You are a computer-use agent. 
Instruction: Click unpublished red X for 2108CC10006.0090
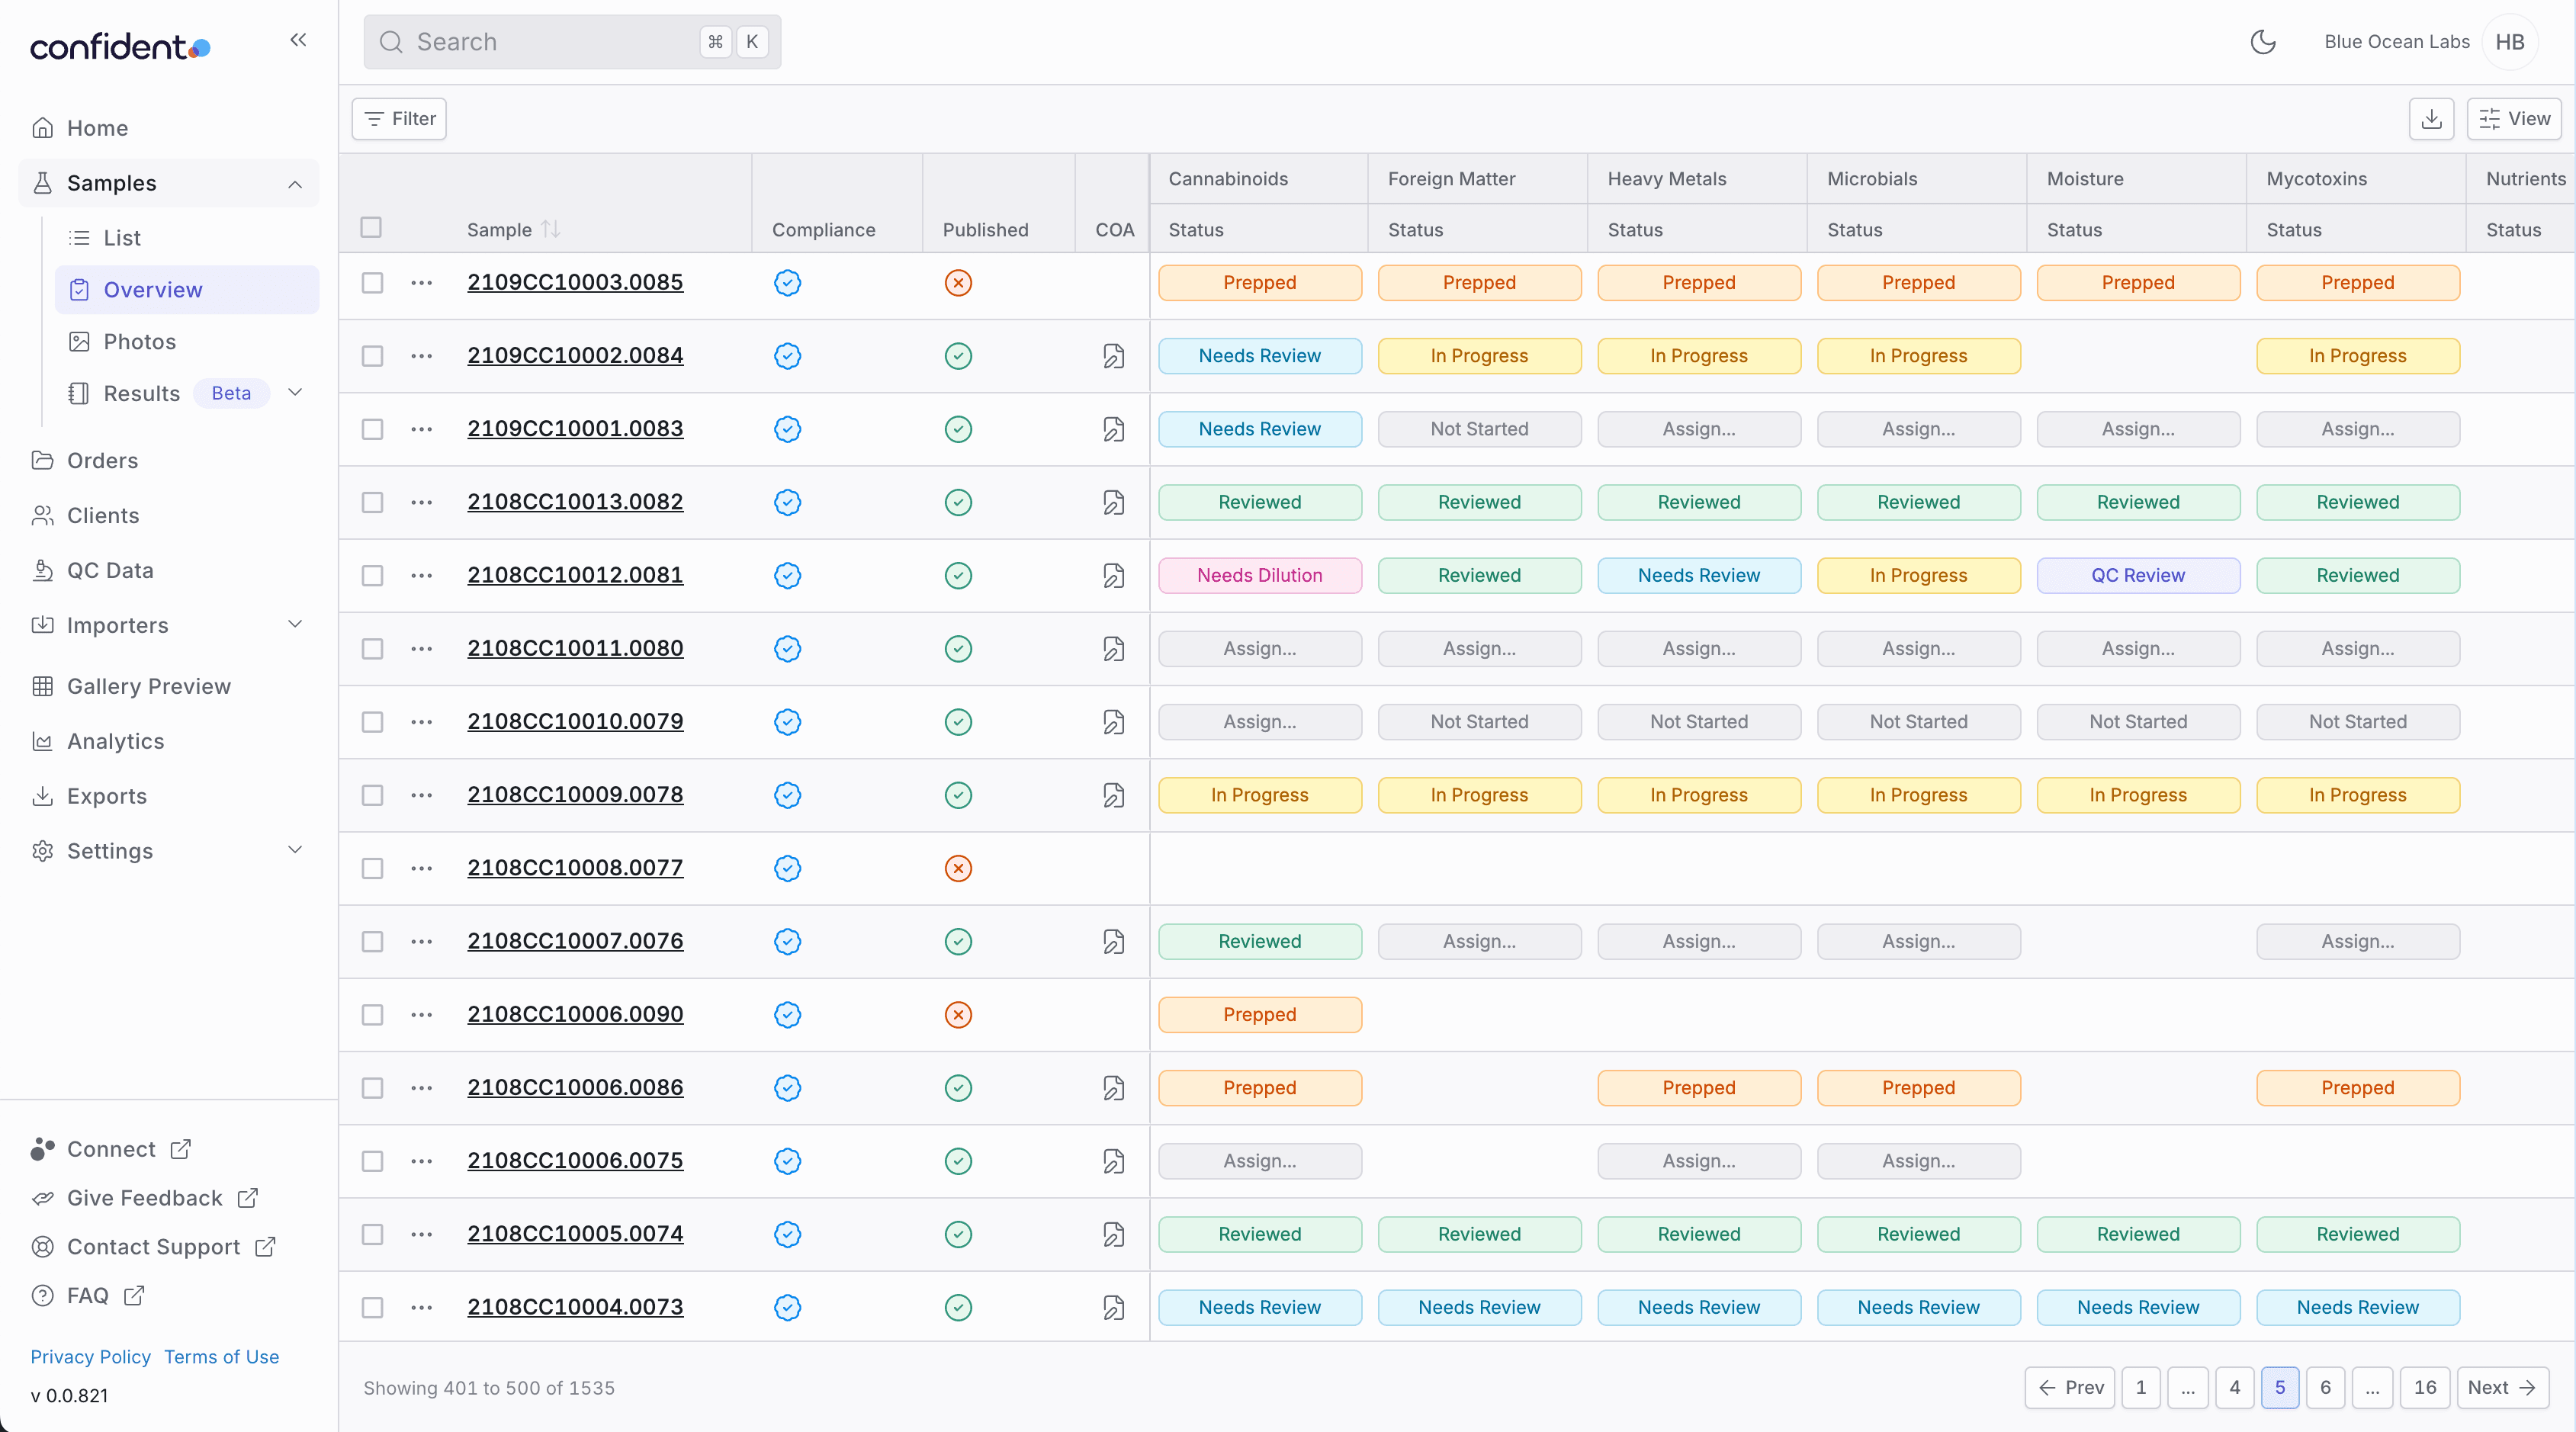click(958, 1015)
